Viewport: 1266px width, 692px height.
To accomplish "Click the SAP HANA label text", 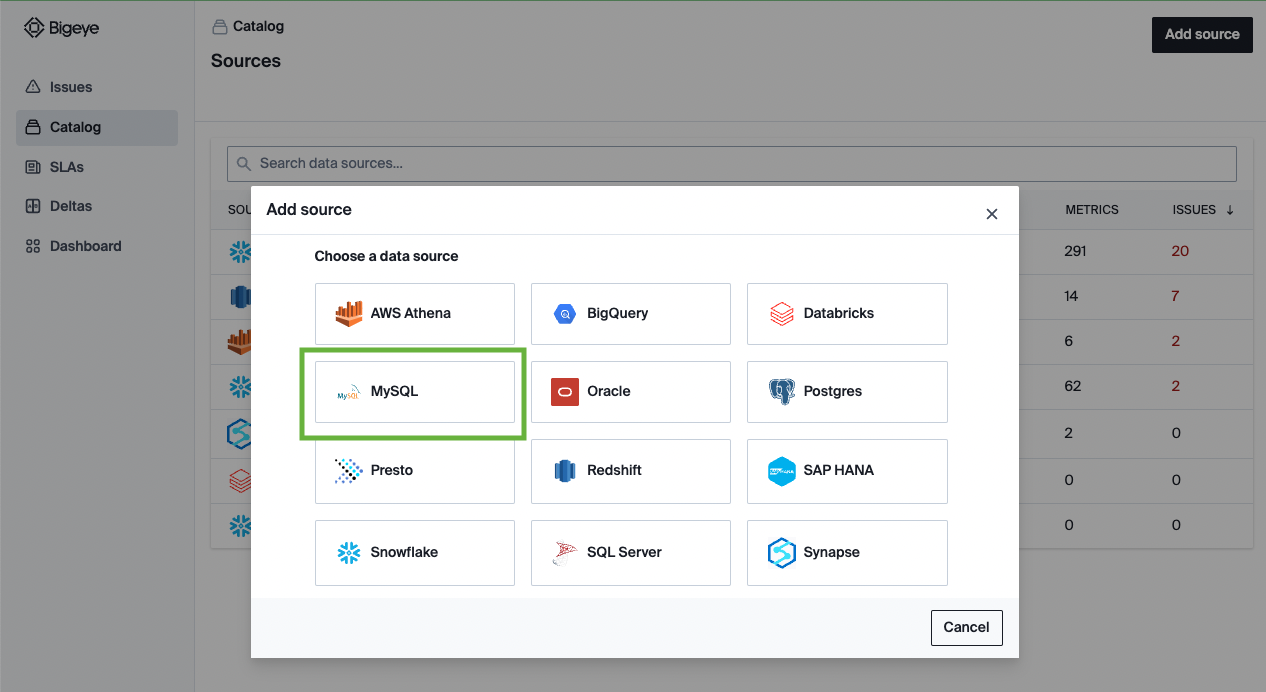I will pos(839,470).
